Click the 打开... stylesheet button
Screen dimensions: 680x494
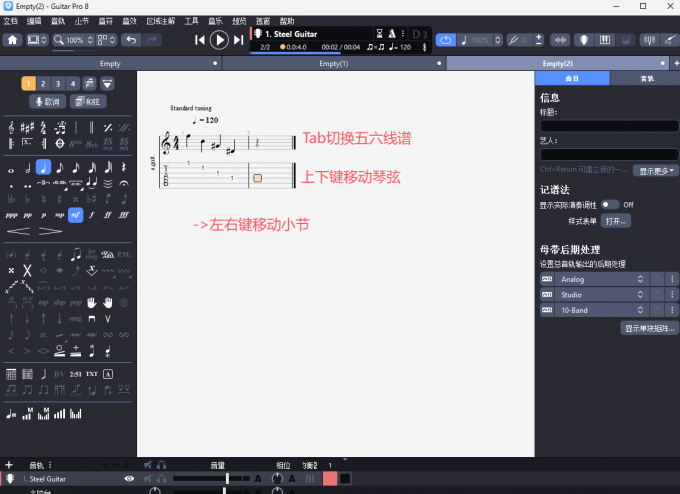point(615,221)
